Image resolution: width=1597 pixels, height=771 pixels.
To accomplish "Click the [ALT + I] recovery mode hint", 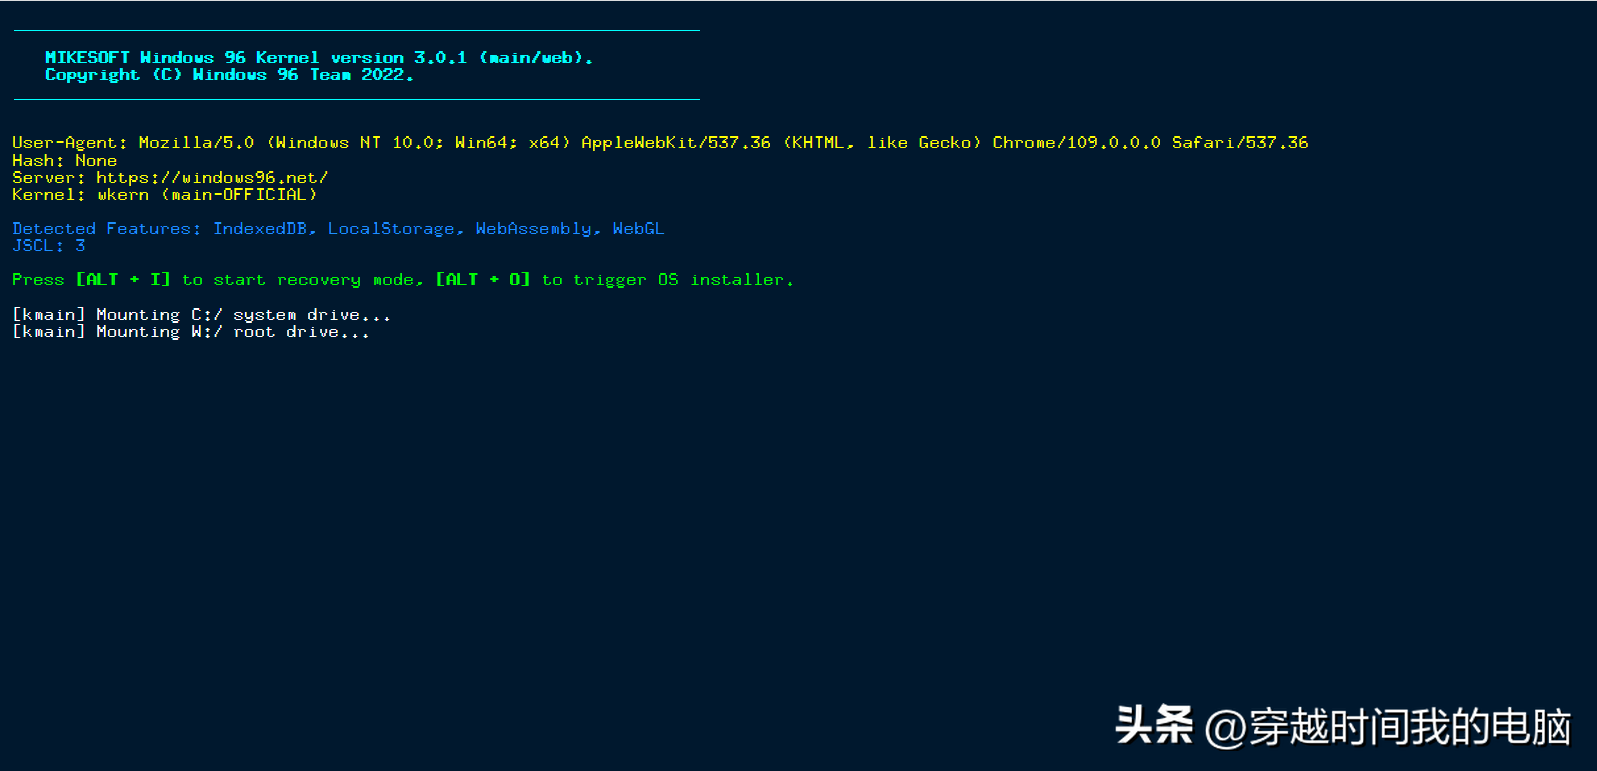I will click(x=124, y=280).
